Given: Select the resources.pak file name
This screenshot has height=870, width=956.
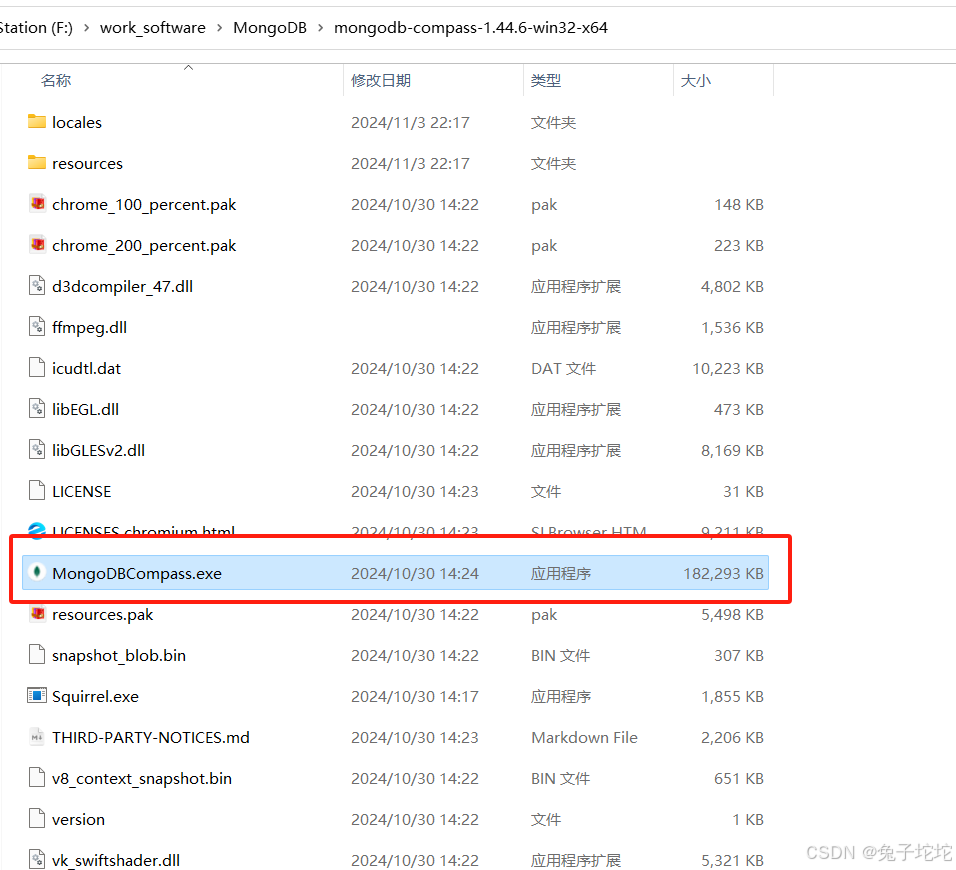Looking at the screenshot, I should click(102, 615).
